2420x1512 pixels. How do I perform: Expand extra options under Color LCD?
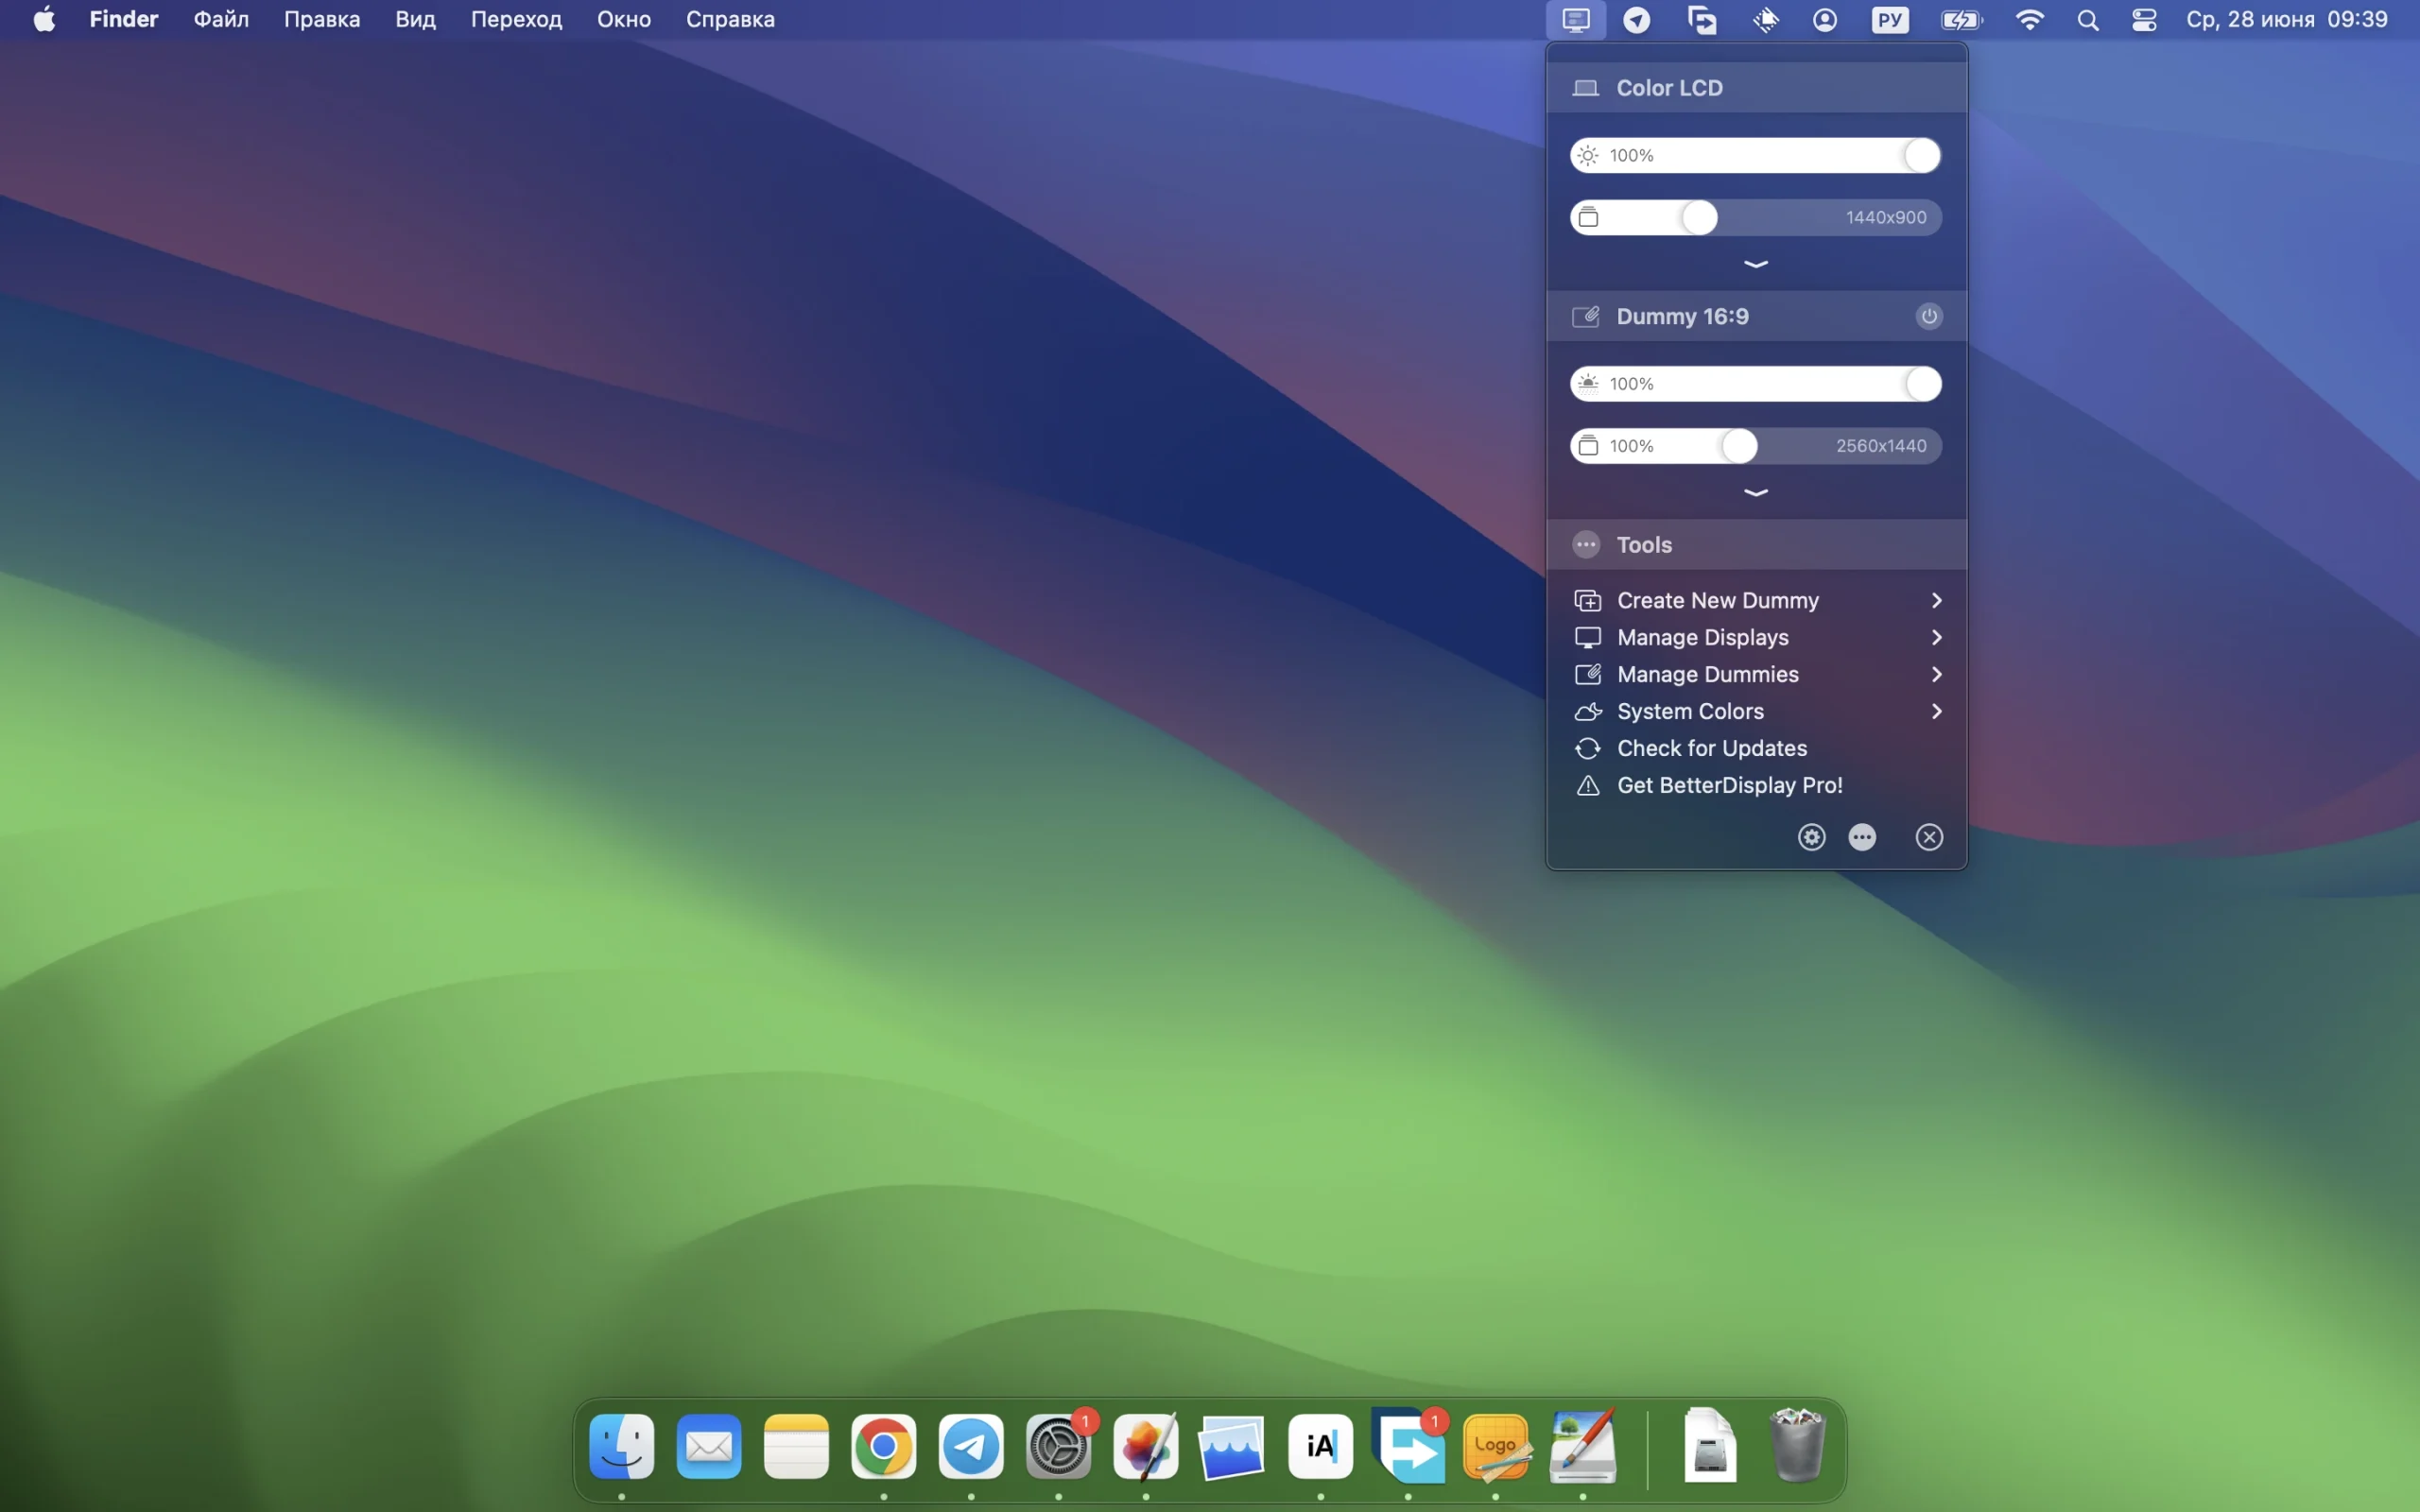click(1756, 263)
